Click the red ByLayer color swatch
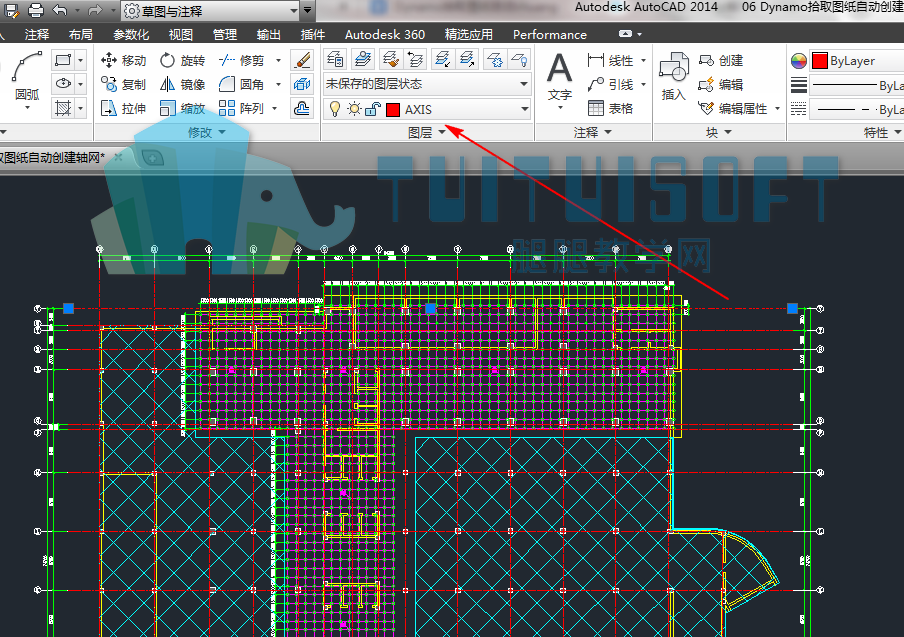Viewport: 904px width, 637px height. point(819,61)
